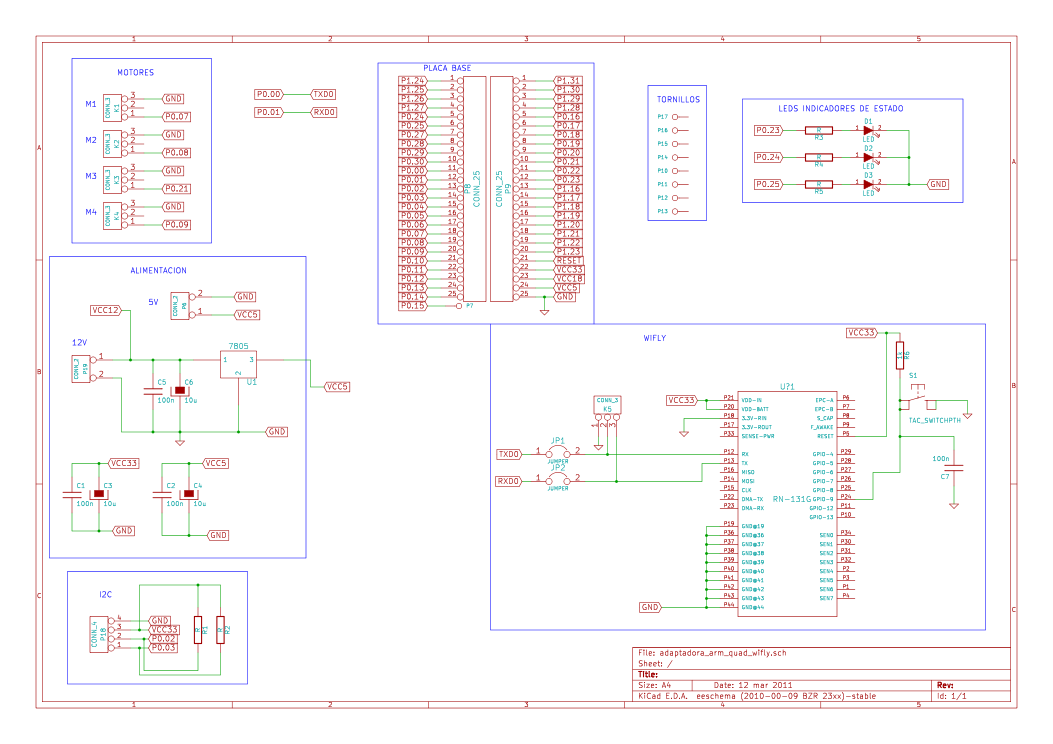
Task: Click the WIFLY section title text
Action: tap(654, 338)
